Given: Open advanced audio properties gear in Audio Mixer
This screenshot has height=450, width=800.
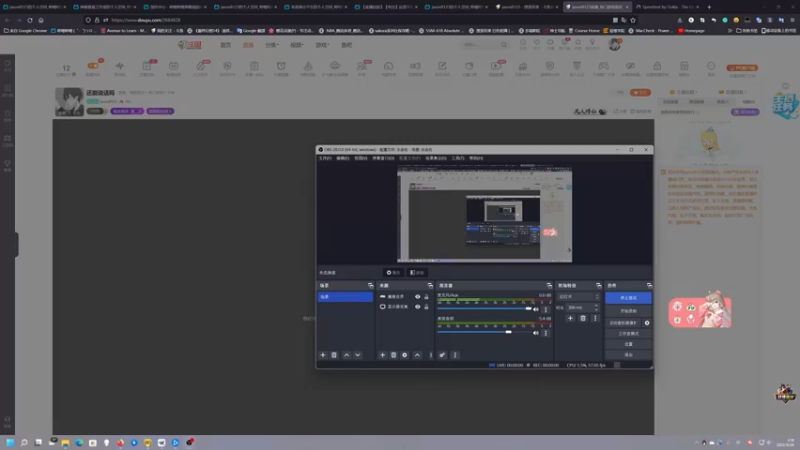Looking at the screenshot, I should pyautogui.click(x=442, y=355).
